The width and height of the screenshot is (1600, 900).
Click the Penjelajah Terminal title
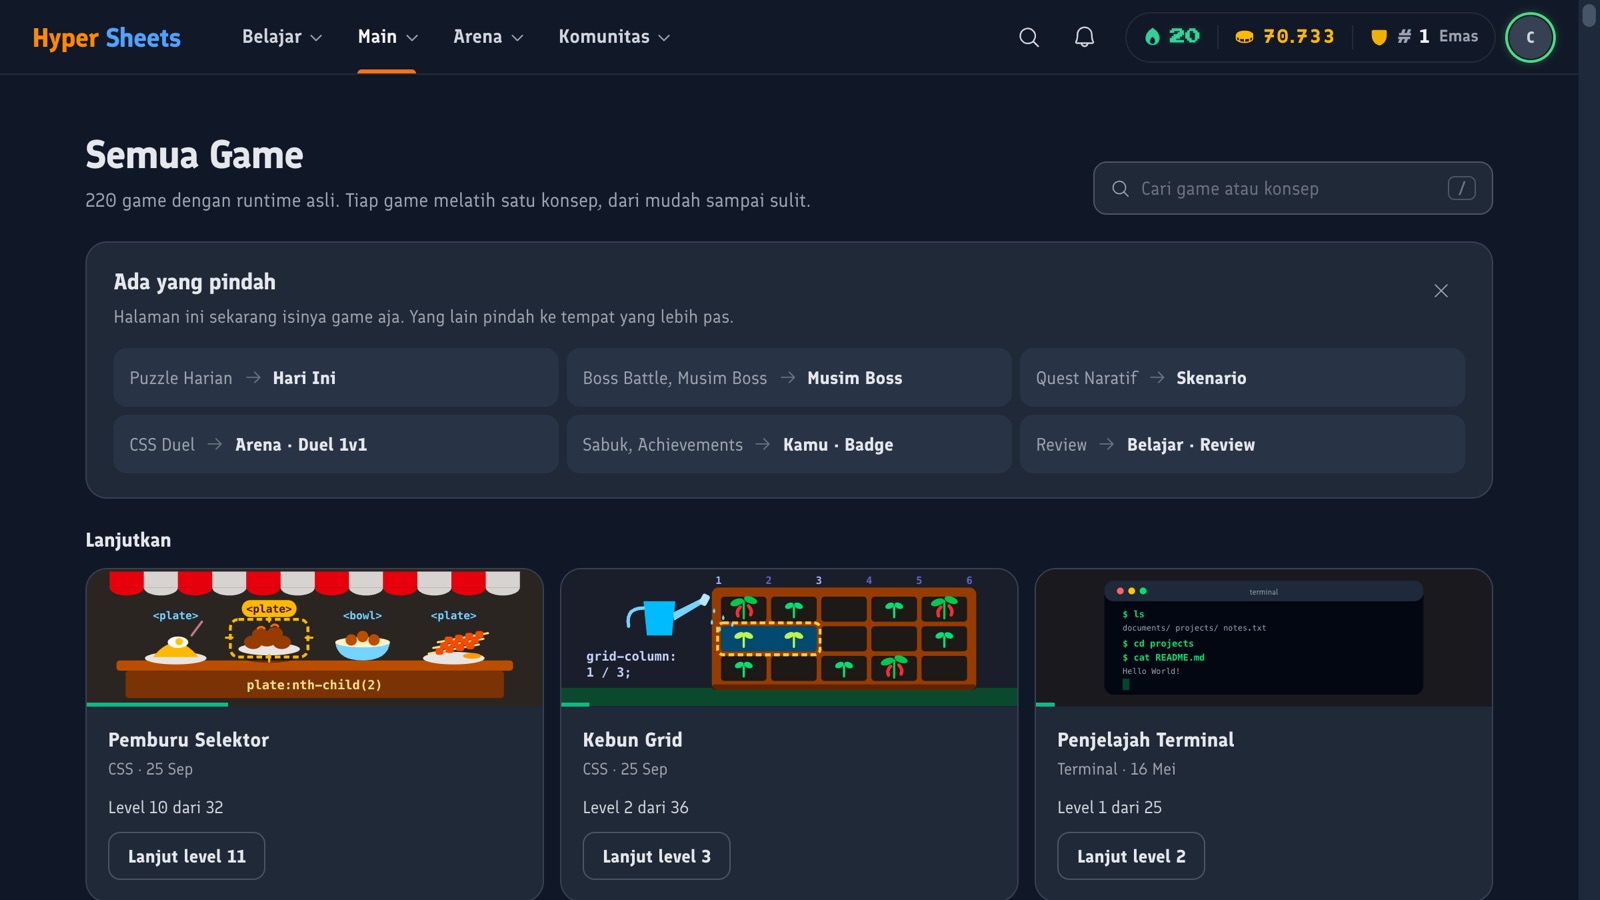click(1146, 740)
